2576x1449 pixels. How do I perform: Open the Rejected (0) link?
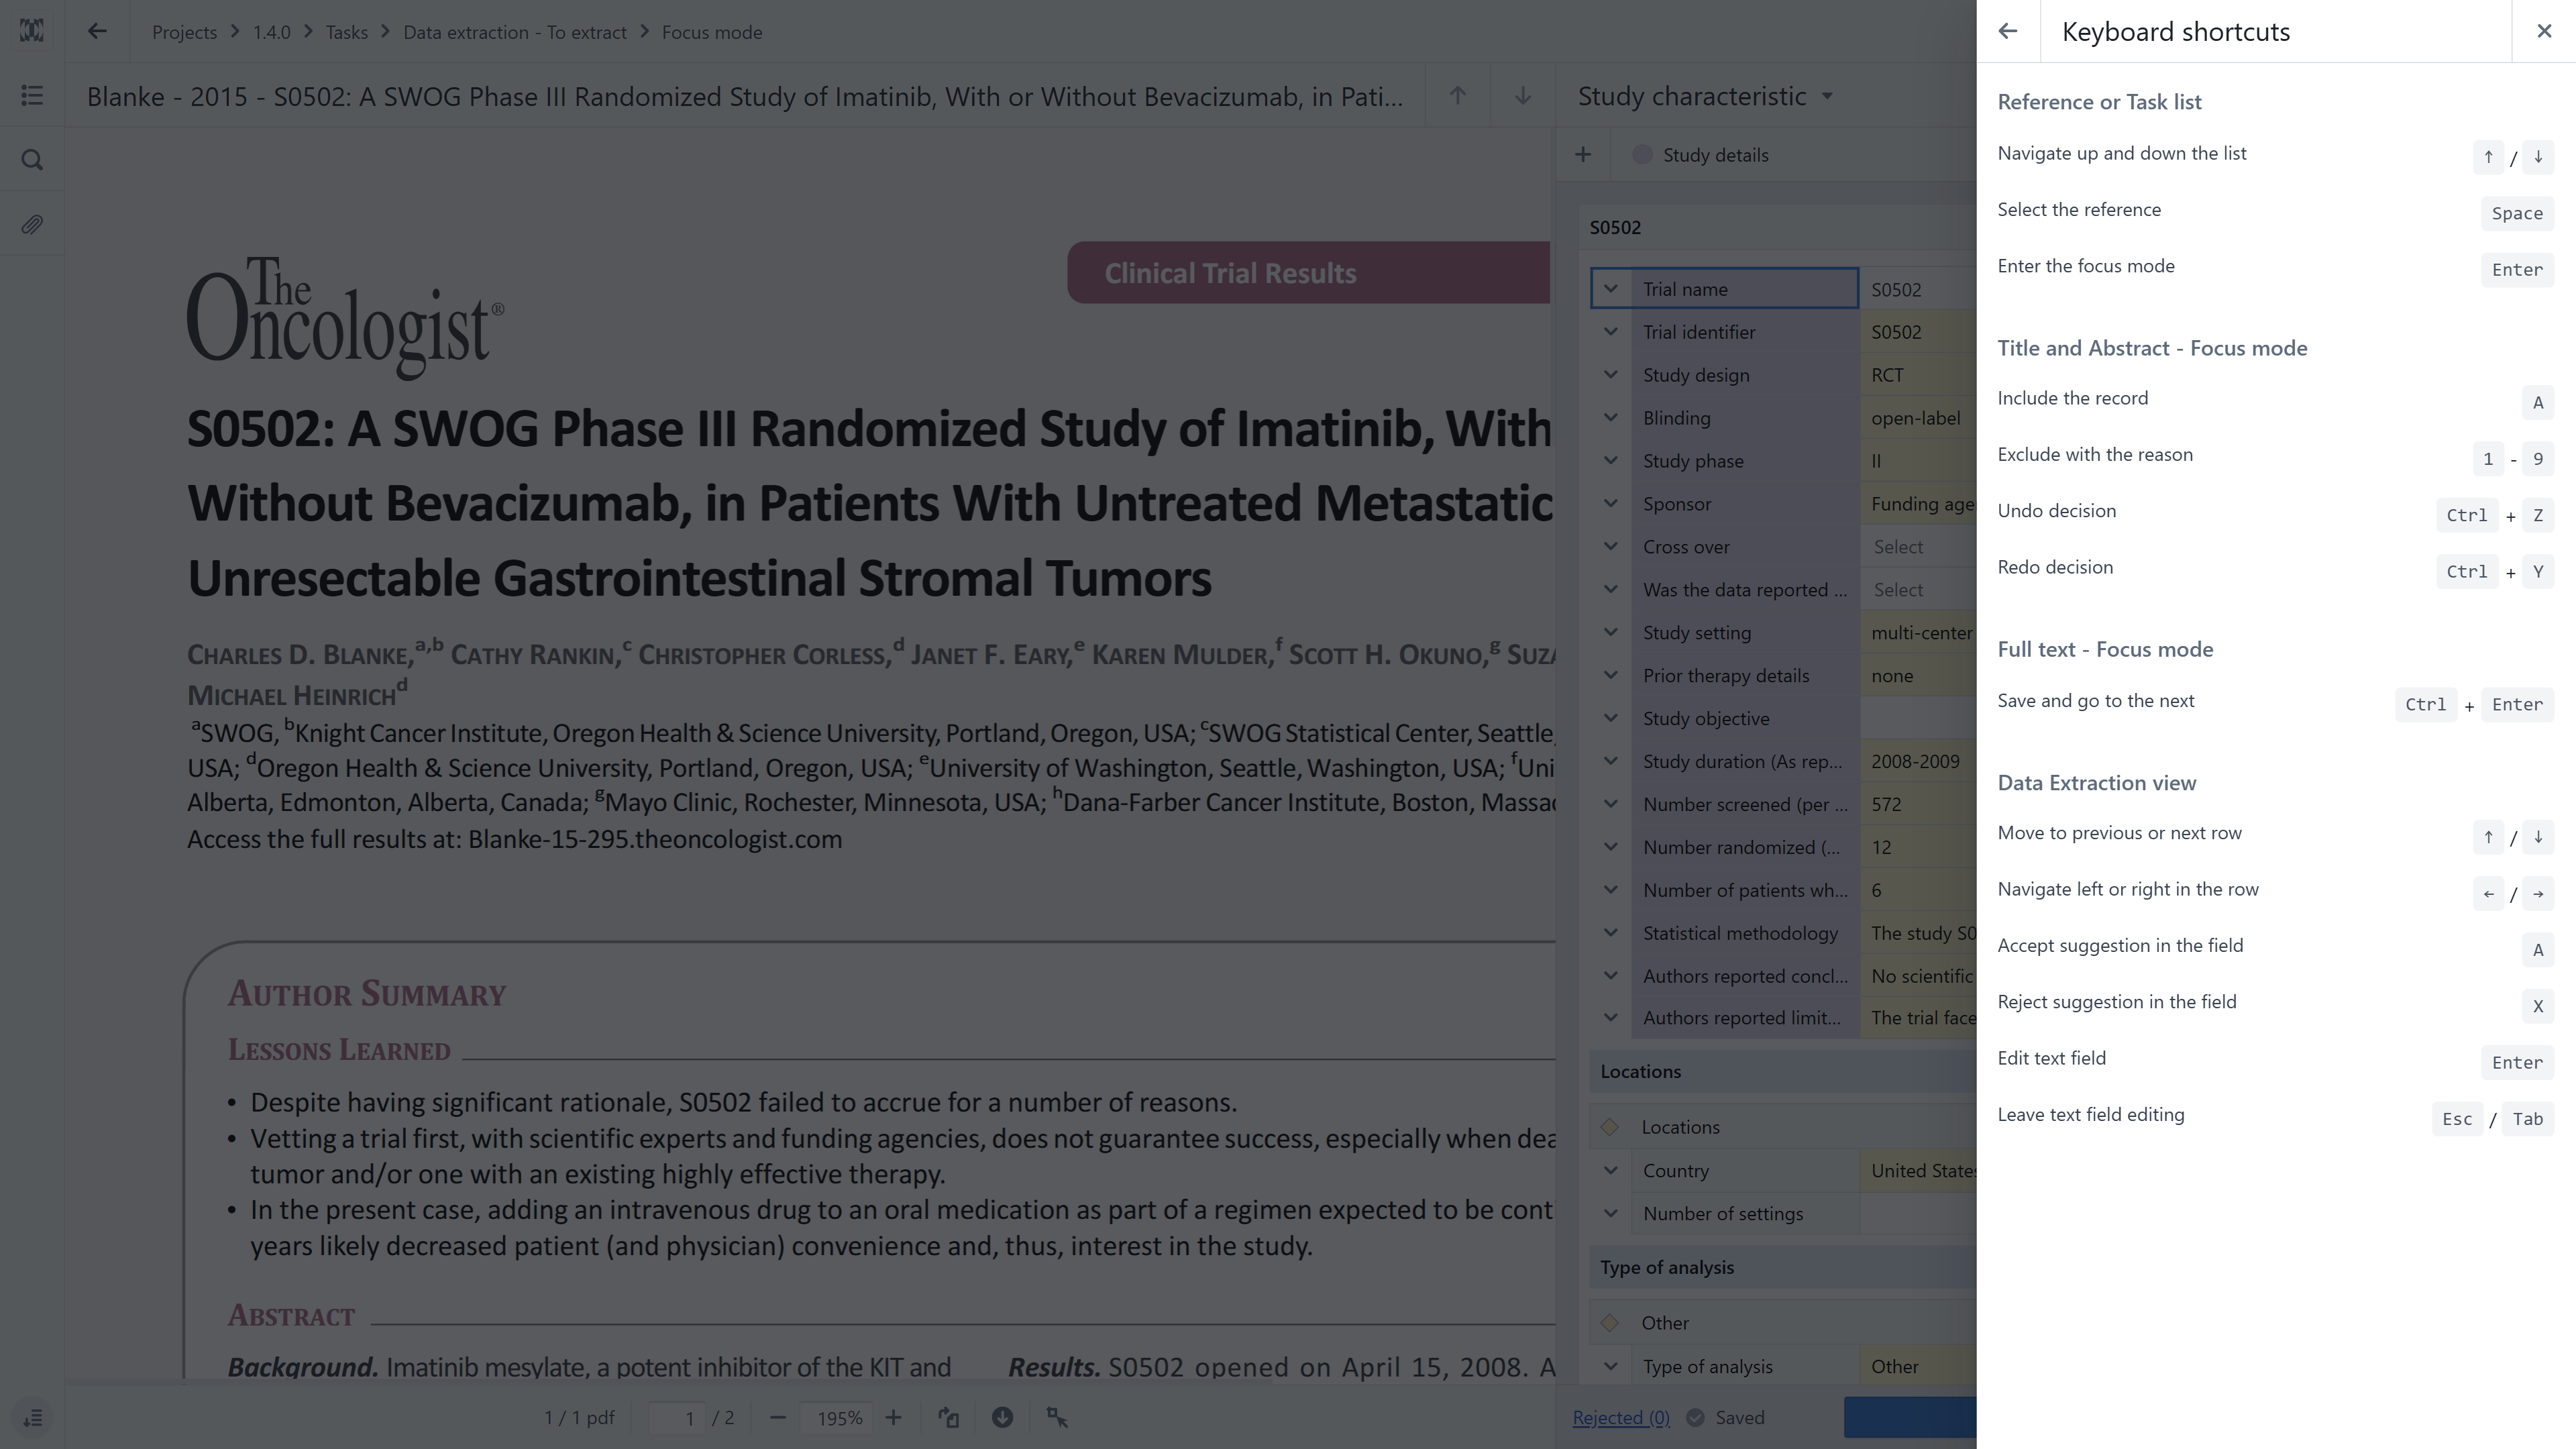click(x=1621, y=1417)
